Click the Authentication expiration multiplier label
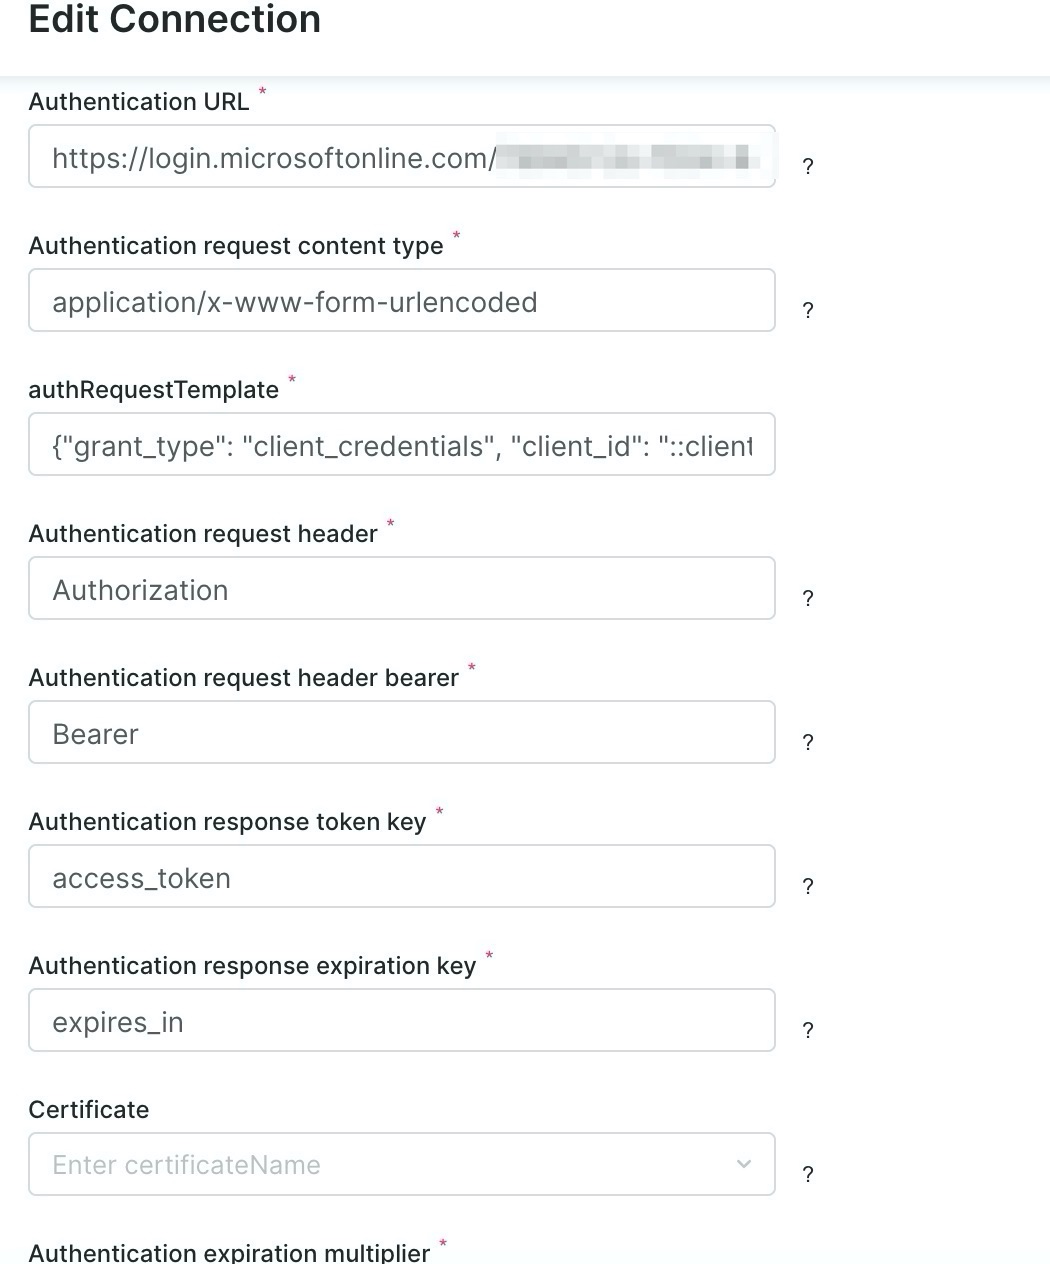Viewport: 1050px width, 1264px height. [229, 1252]
